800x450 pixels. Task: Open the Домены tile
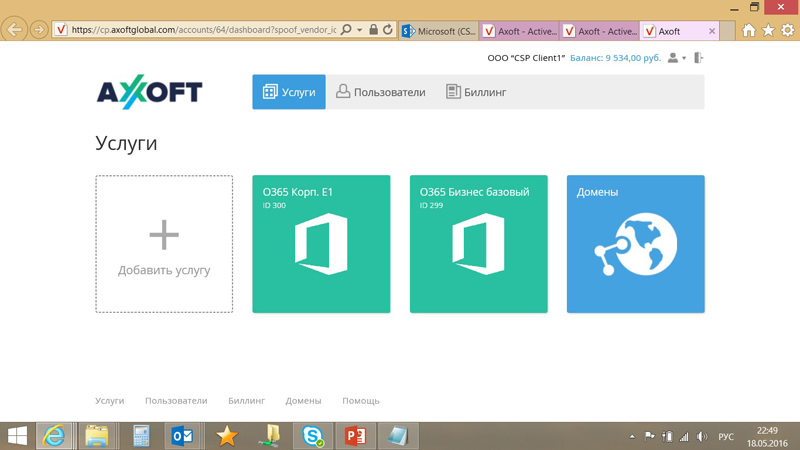(636, 244)
